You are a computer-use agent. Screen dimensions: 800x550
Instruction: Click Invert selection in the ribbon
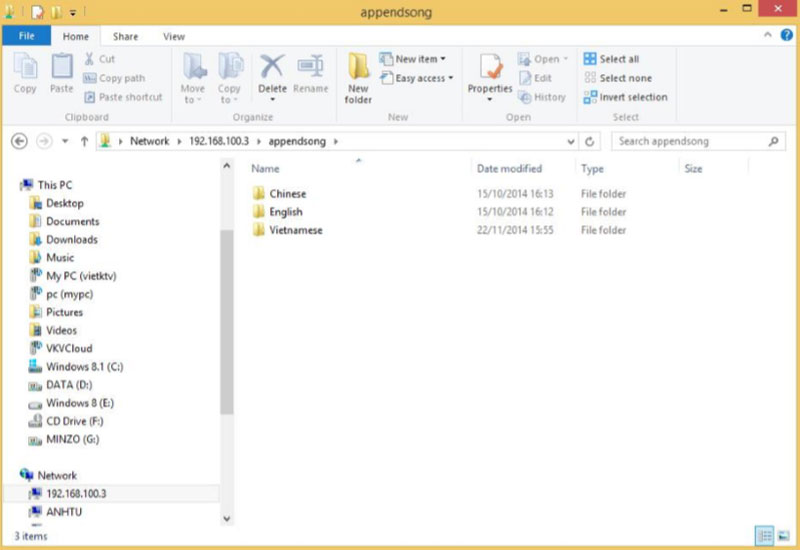[626, 97]
